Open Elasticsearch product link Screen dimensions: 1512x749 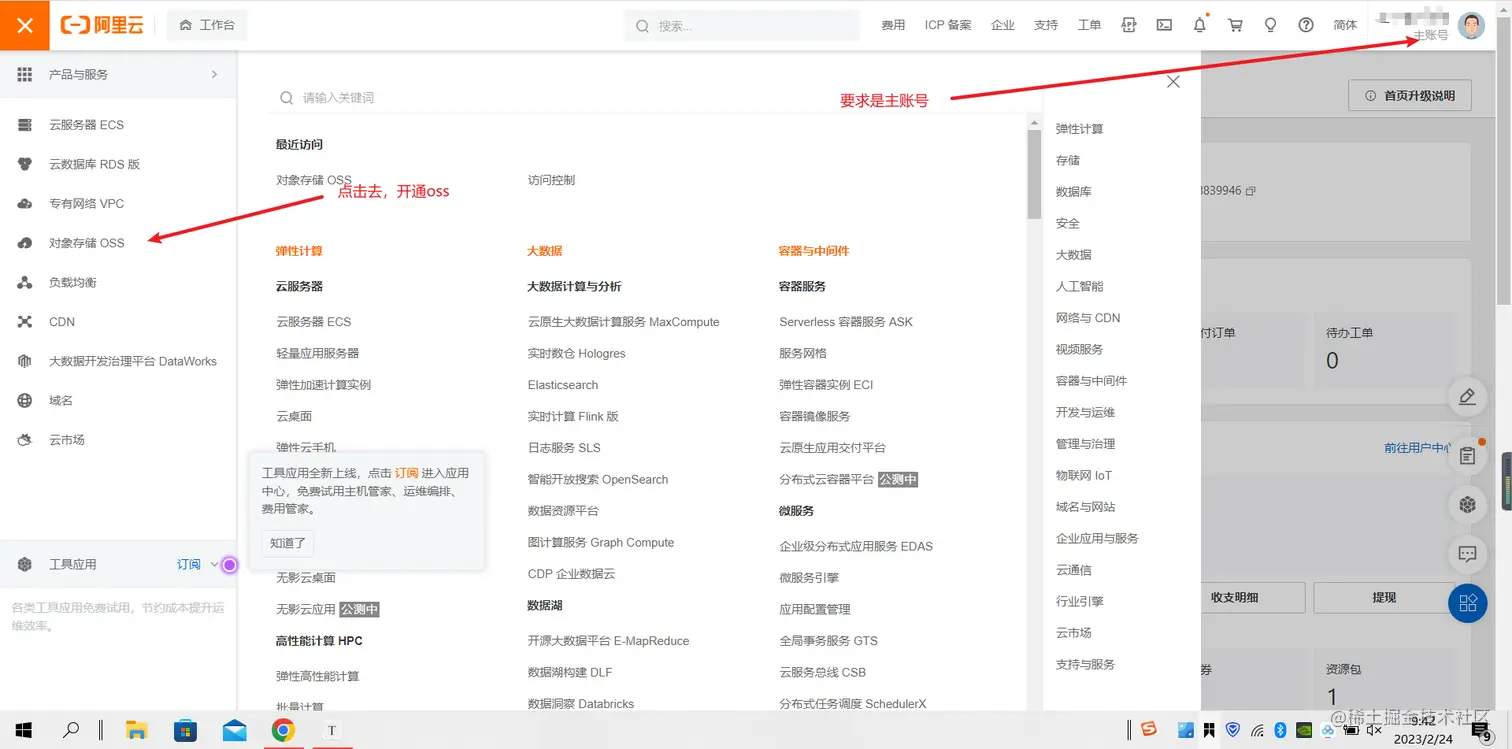pyautogui.click(x=563, y=385)
